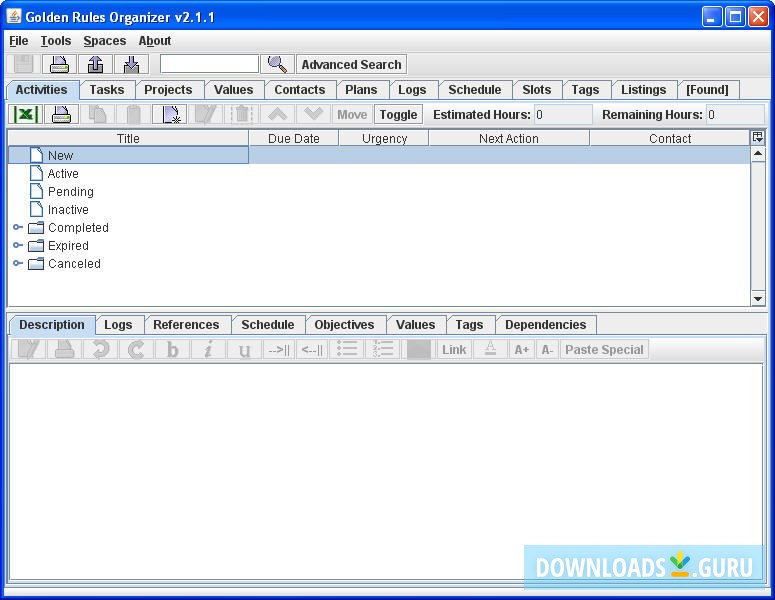Move activity down with chevron icon
This screenshot has height=600, width=775.
(314, 115)
